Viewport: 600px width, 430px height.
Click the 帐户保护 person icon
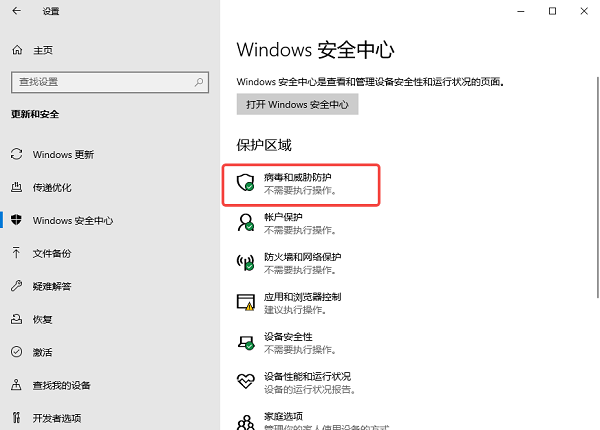pyautogui.click(x=246, y=222)
